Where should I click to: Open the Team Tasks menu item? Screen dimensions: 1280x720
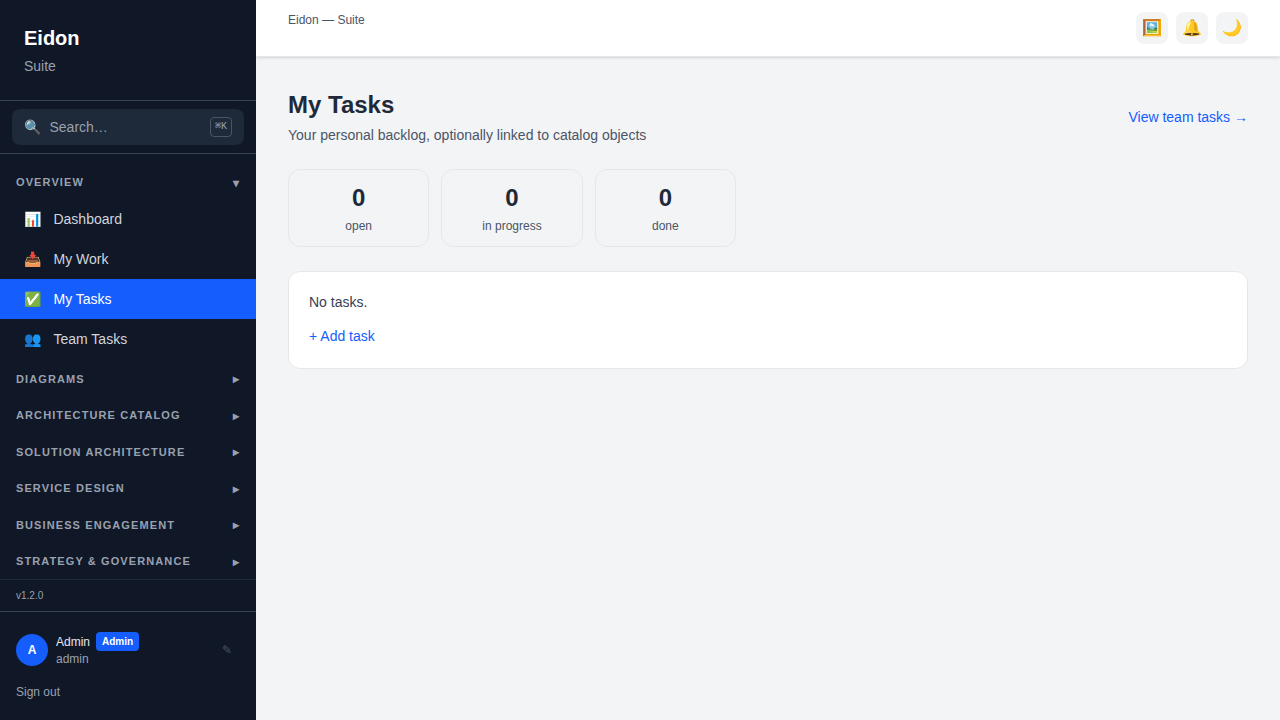pyautogui.click(x=128, y=339)
